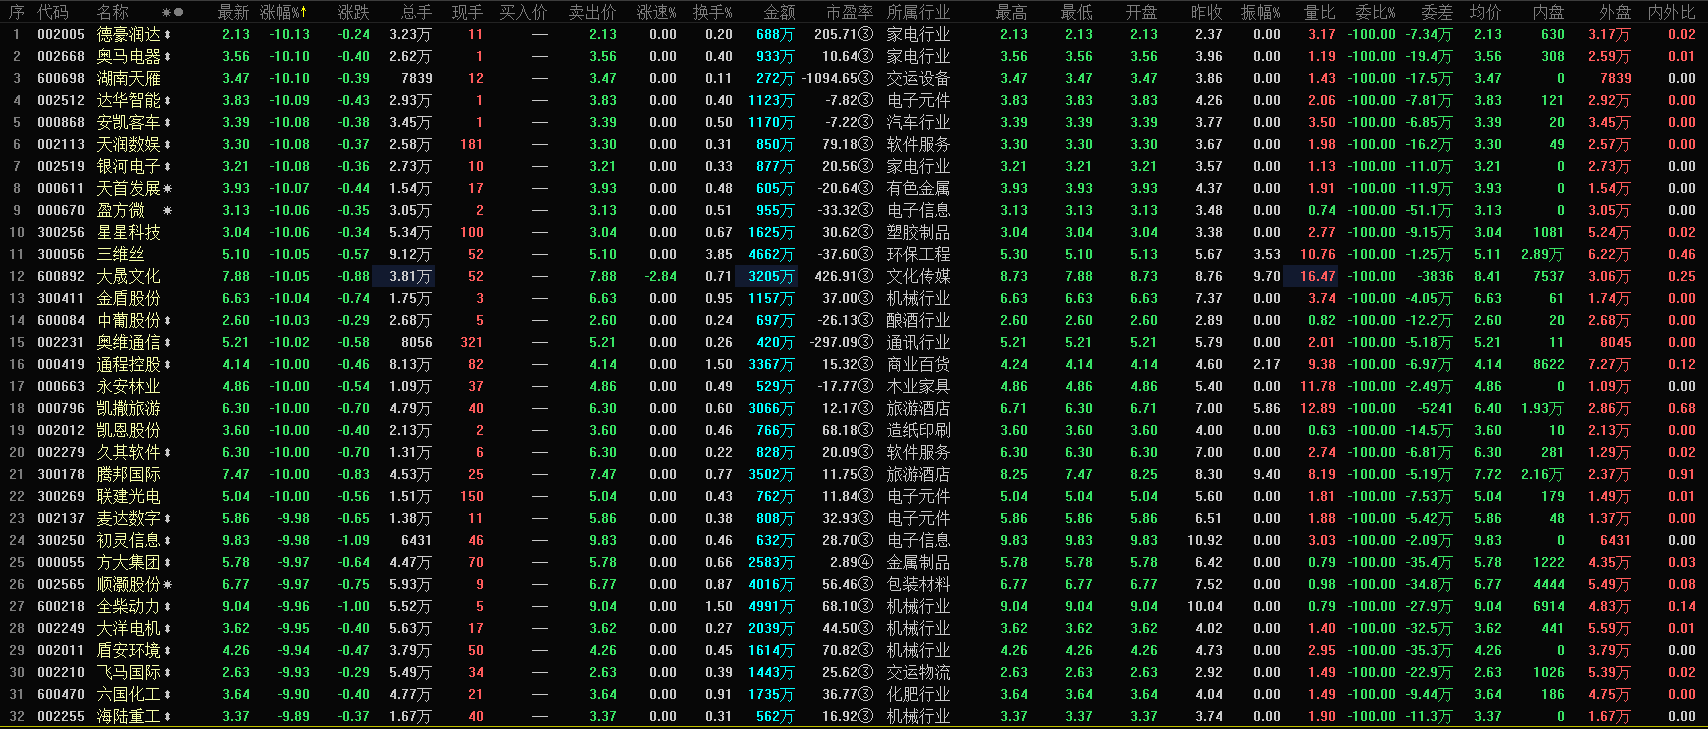This screenshot has height=729, width=1708.
Task: Open stock 初灵信息
Action: (x=128, y=540)
